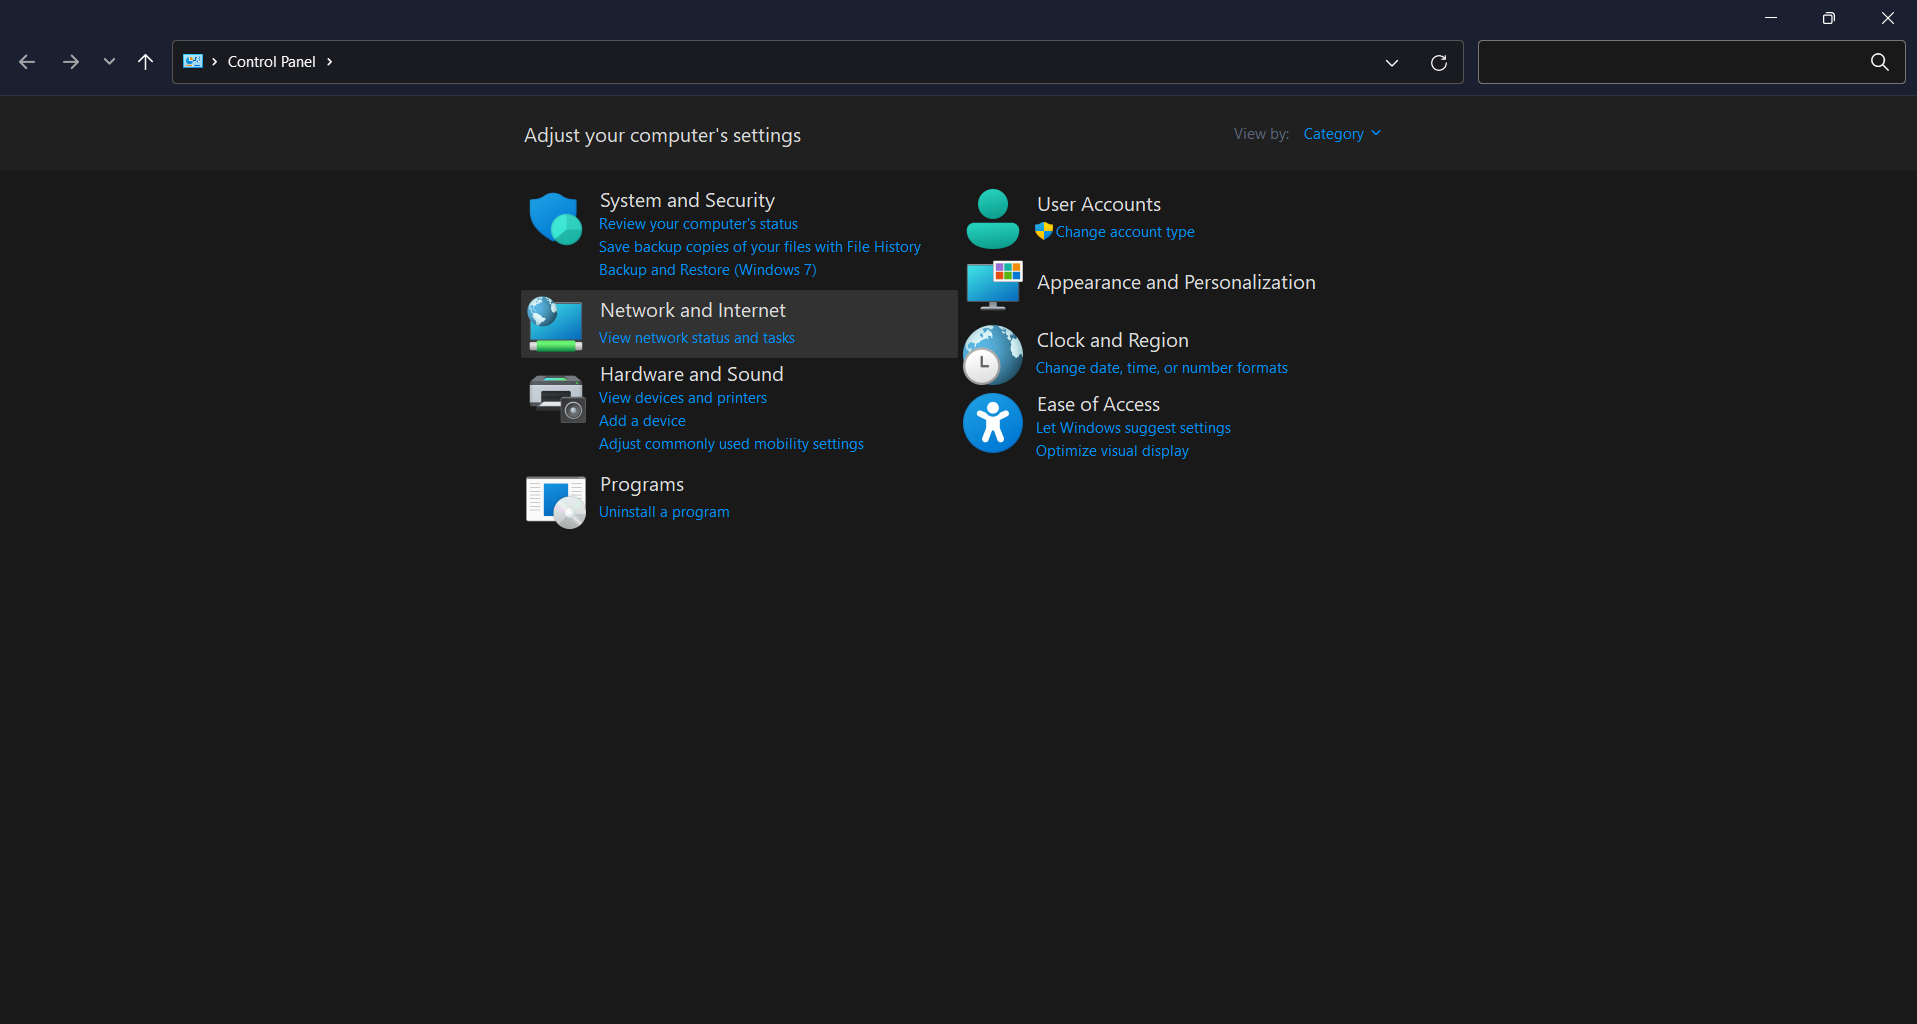Expand the recent locations chevron
The width and height of the screenshot is (1917, 1024).
[109, 62]
